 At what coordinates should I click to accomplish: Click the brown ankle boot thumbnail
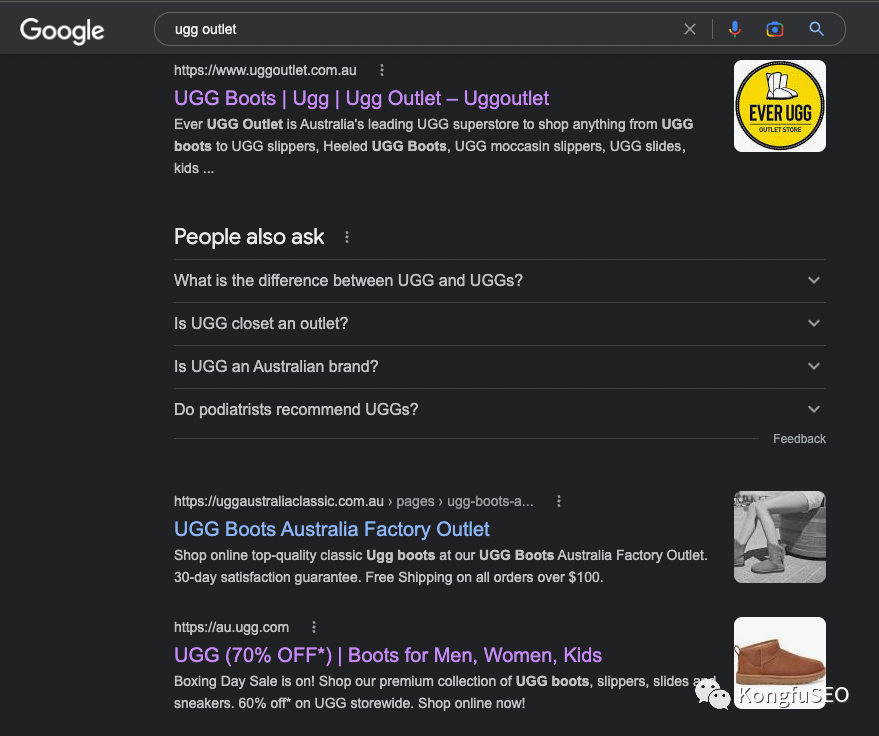click(x=780, y=663)
